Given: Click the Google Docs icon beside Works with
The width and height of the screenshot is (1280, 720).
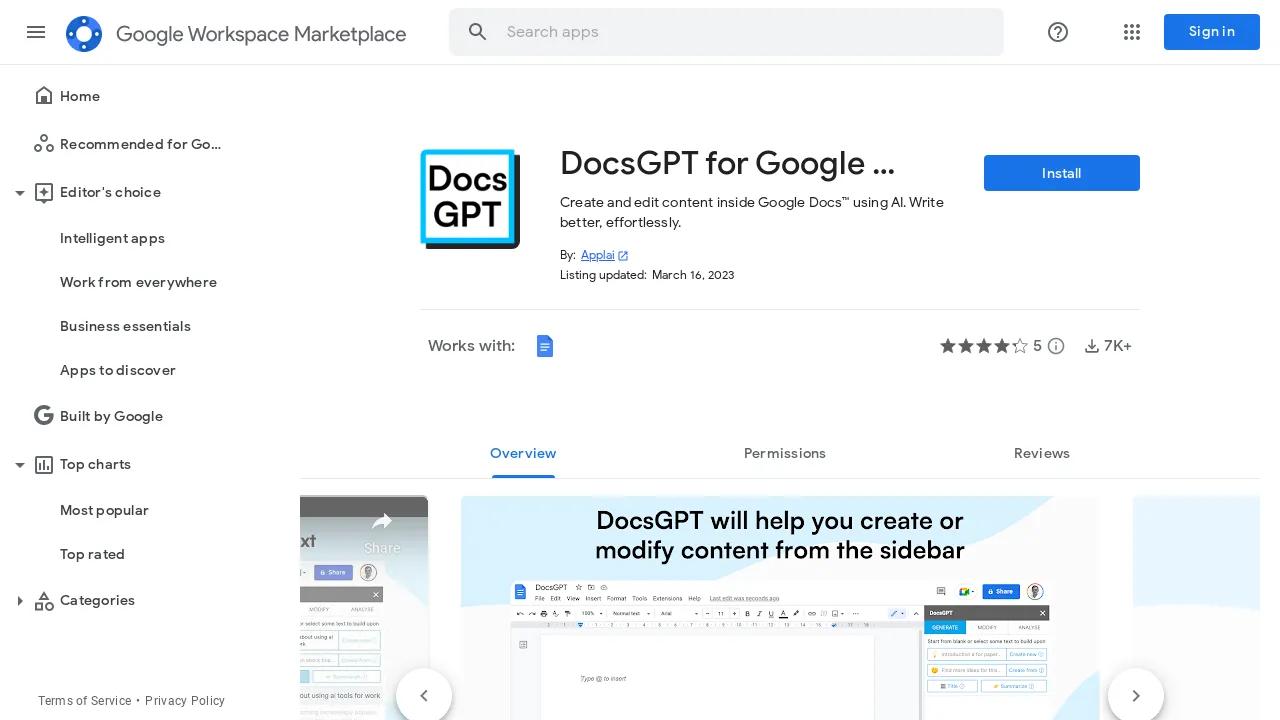Looking at the screenshot, I should 545,346.
